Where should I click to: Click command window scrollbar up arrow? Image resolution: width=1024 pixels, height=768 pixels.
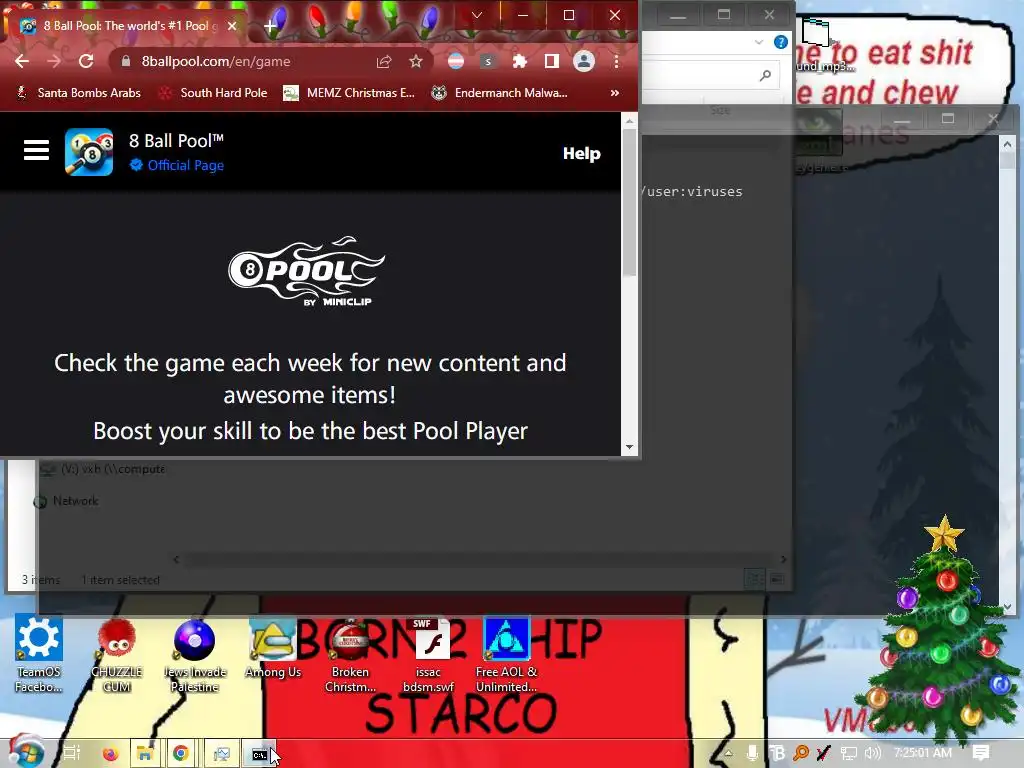1008,144
